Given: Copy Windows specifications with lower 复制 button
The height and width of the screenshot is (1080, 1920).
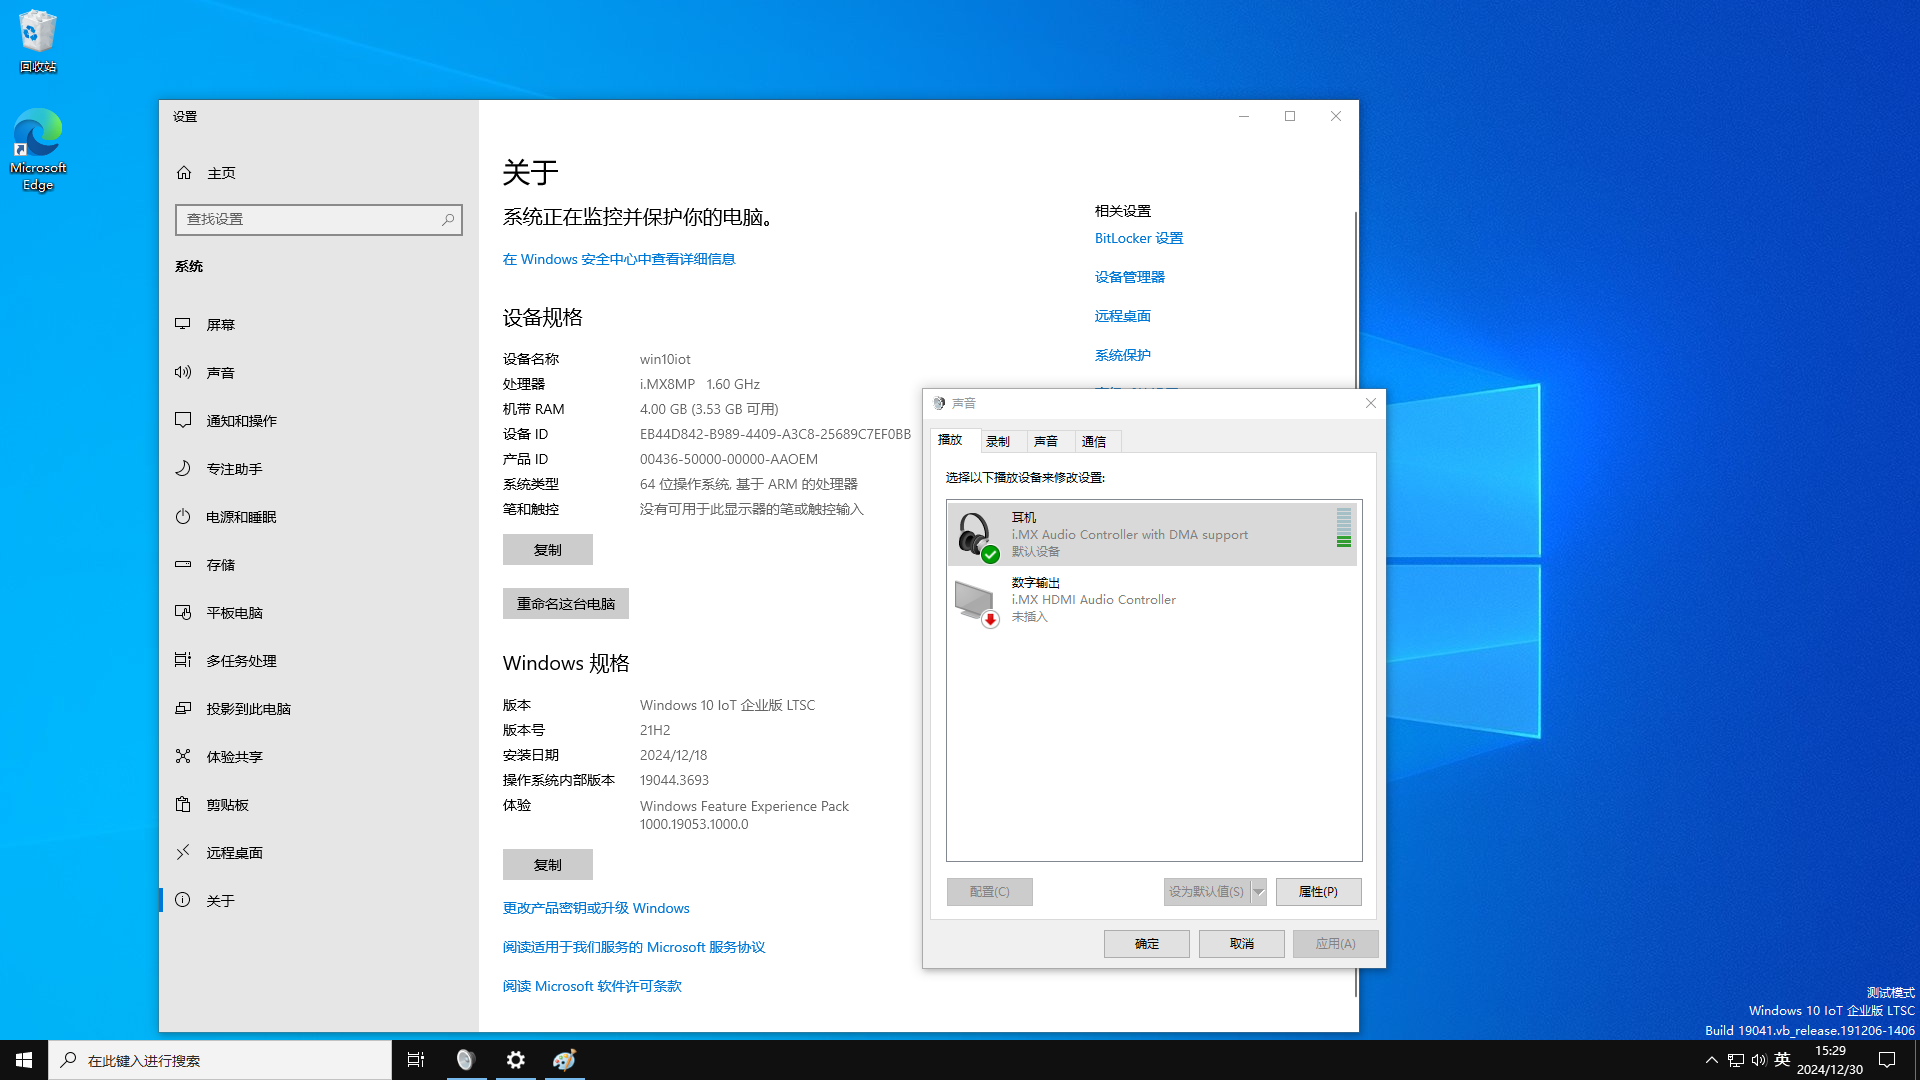Looking at the screenshot, I should (x=548, y=865).
